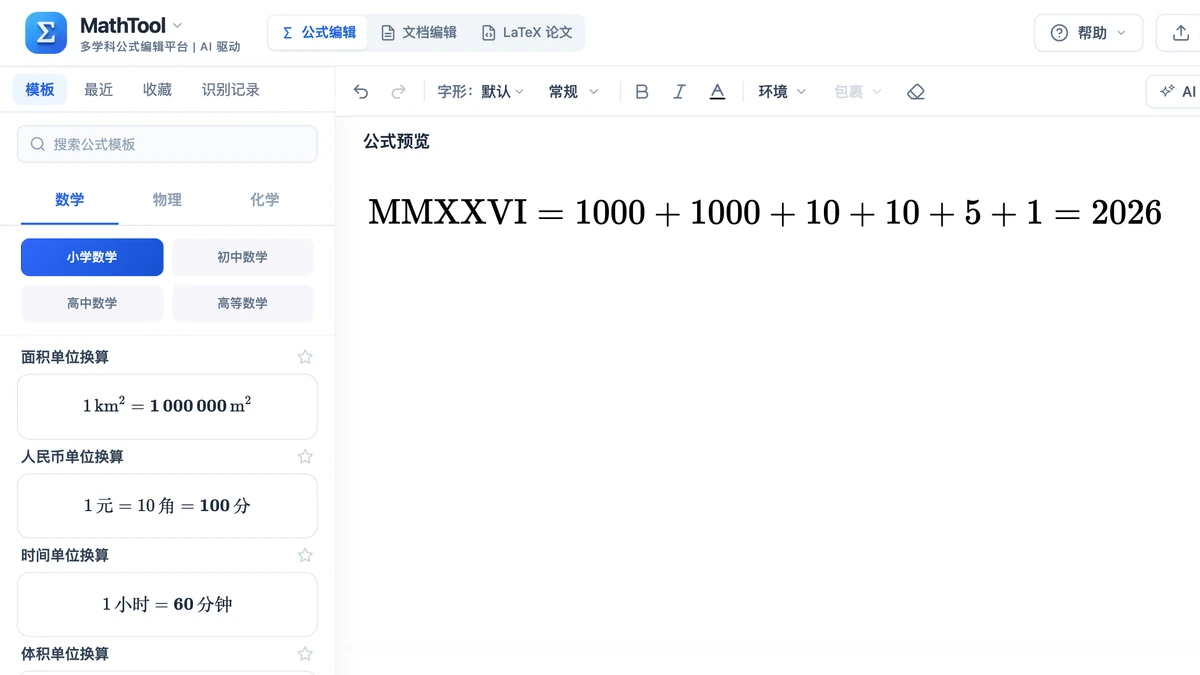Star the 面积单位换算 template
1200x675 pixels.
pyautogui.click(x=305, y=357)
